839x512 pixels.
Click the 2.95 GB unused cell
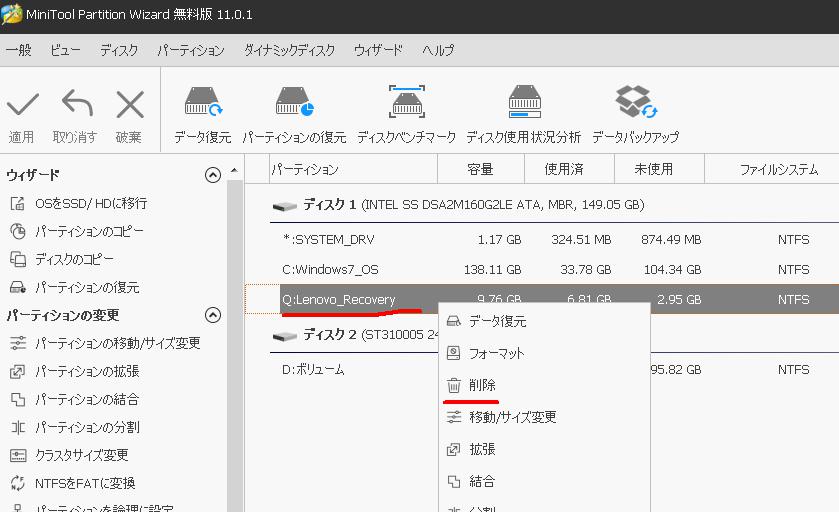tap(679, 300)
